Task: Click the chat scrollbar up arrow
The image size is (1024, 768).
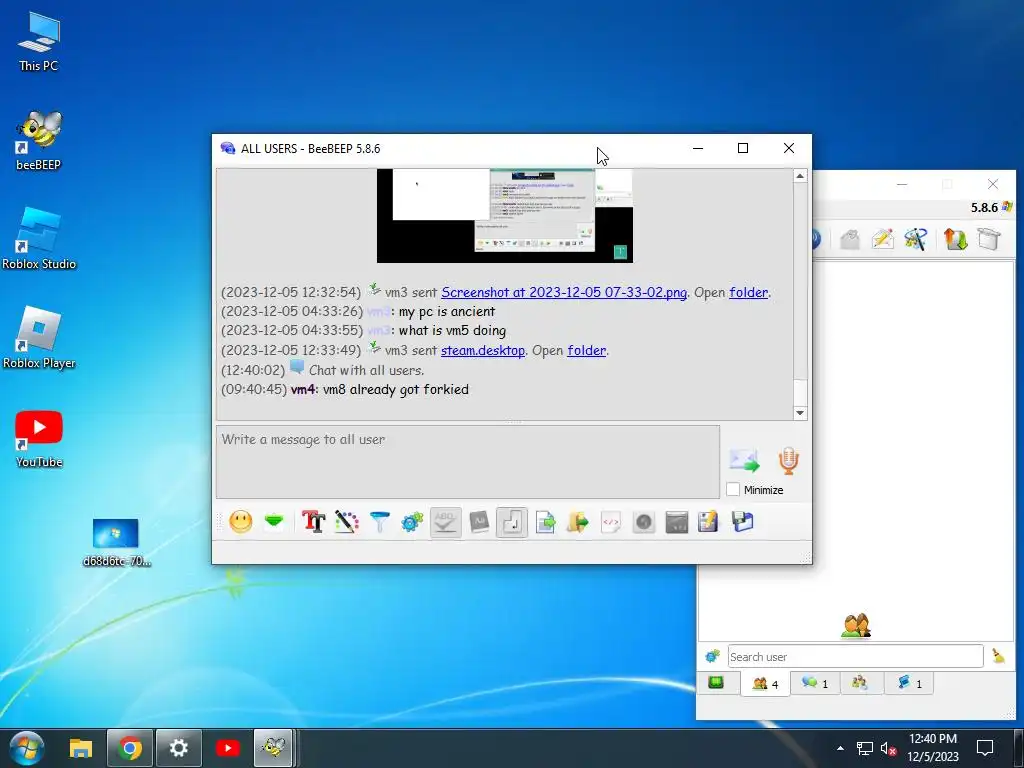Action: 800,176
